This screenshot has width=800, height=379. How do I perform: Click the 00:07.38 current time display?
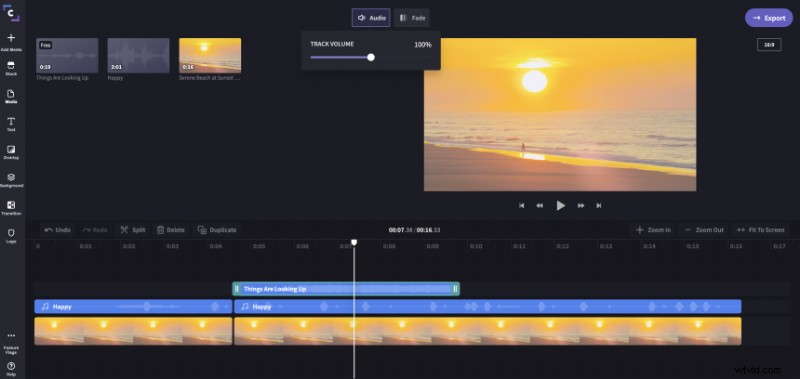pyautogui.click(x=400, y=230)
